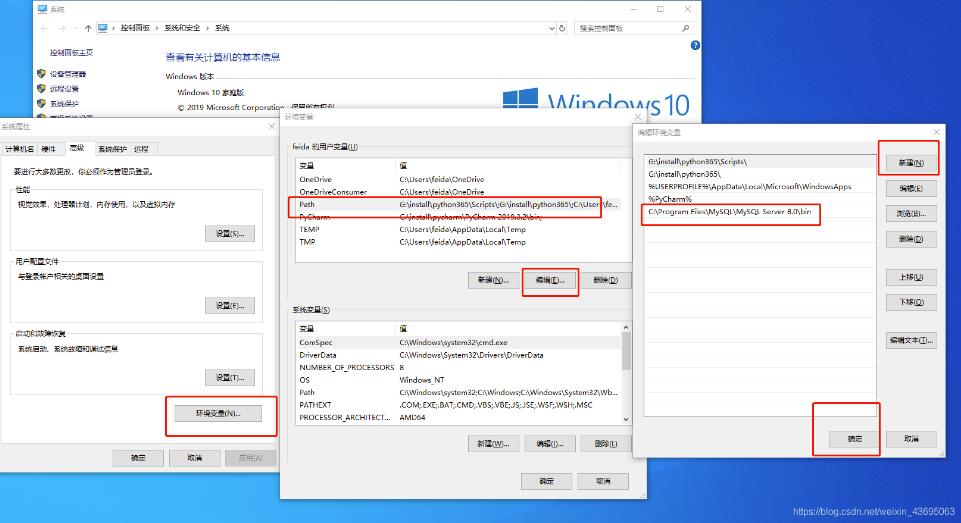Click the shield icon next to 远程设置
The width and height of the screenshot is (961, 523).
coord(42,88)
